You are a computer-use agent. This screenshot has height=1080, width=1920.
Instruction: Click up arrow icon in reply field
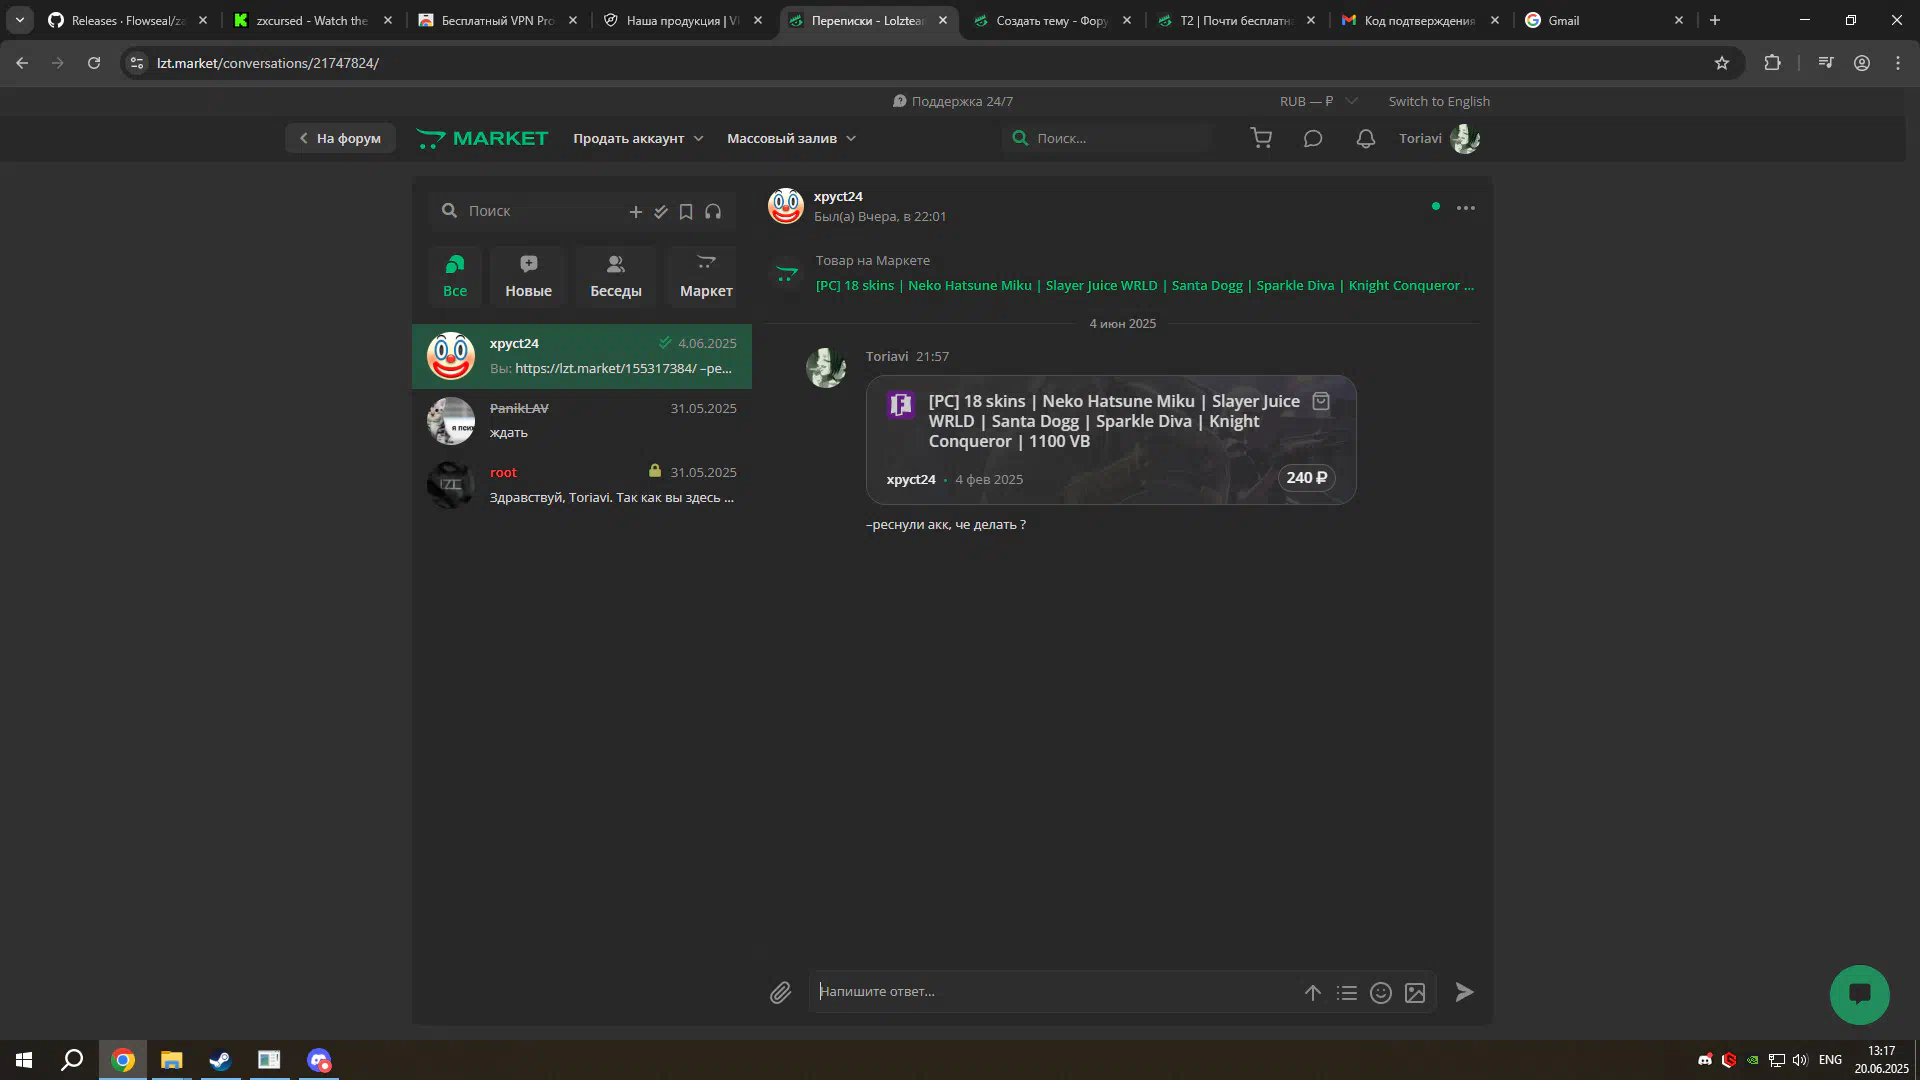coord(1313,993)
